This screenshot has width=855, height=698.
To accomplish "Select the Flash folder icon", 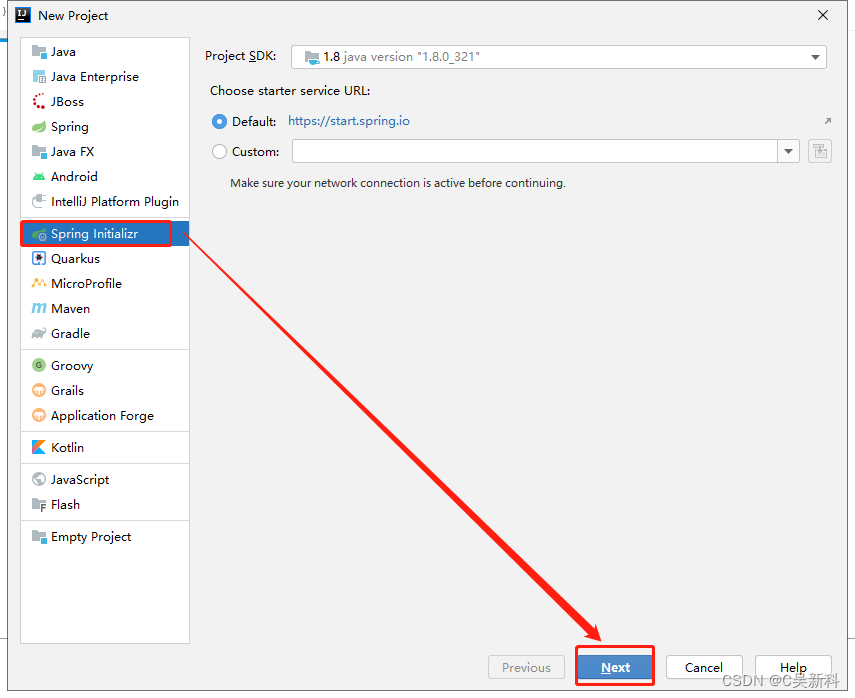I will 39,505.
